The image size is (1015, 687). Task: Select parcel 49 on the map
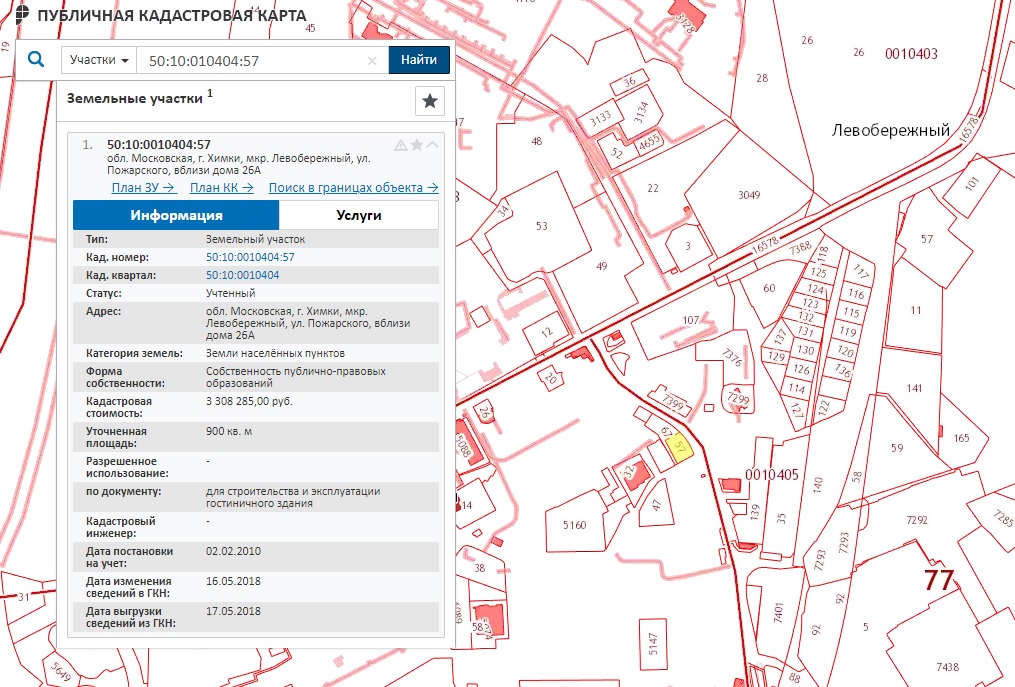601,266
